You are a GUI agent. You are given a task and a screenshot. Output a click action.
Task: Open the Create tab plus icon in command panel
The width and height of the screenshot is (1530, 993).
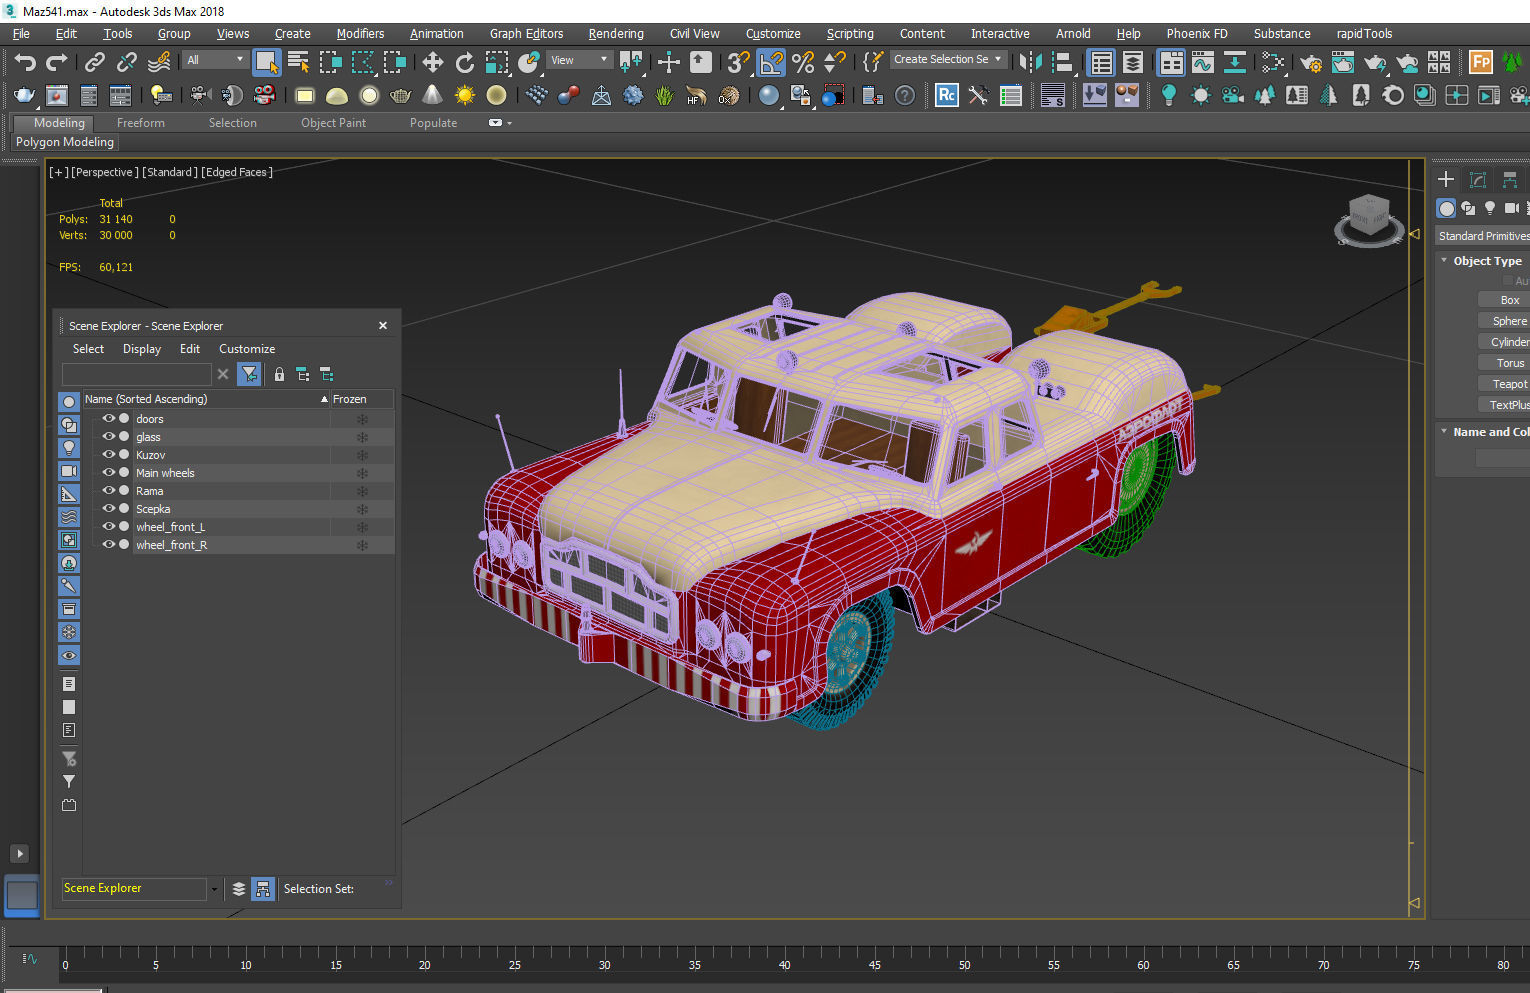(x=1446, y=180)
